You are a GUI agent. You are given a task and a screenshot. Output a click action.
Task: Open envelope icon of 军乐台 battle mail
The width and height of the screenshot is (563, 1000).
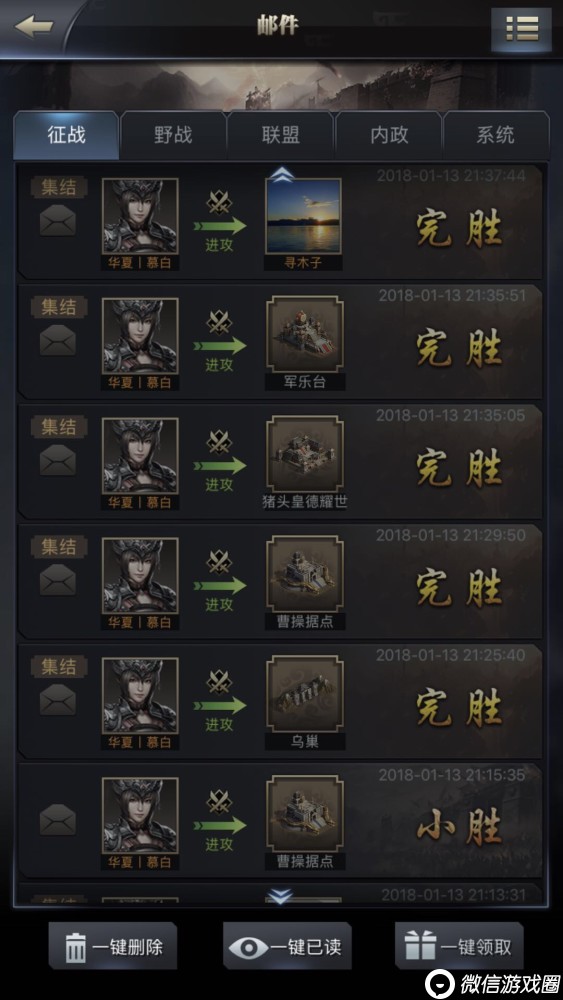coord(58,341)
